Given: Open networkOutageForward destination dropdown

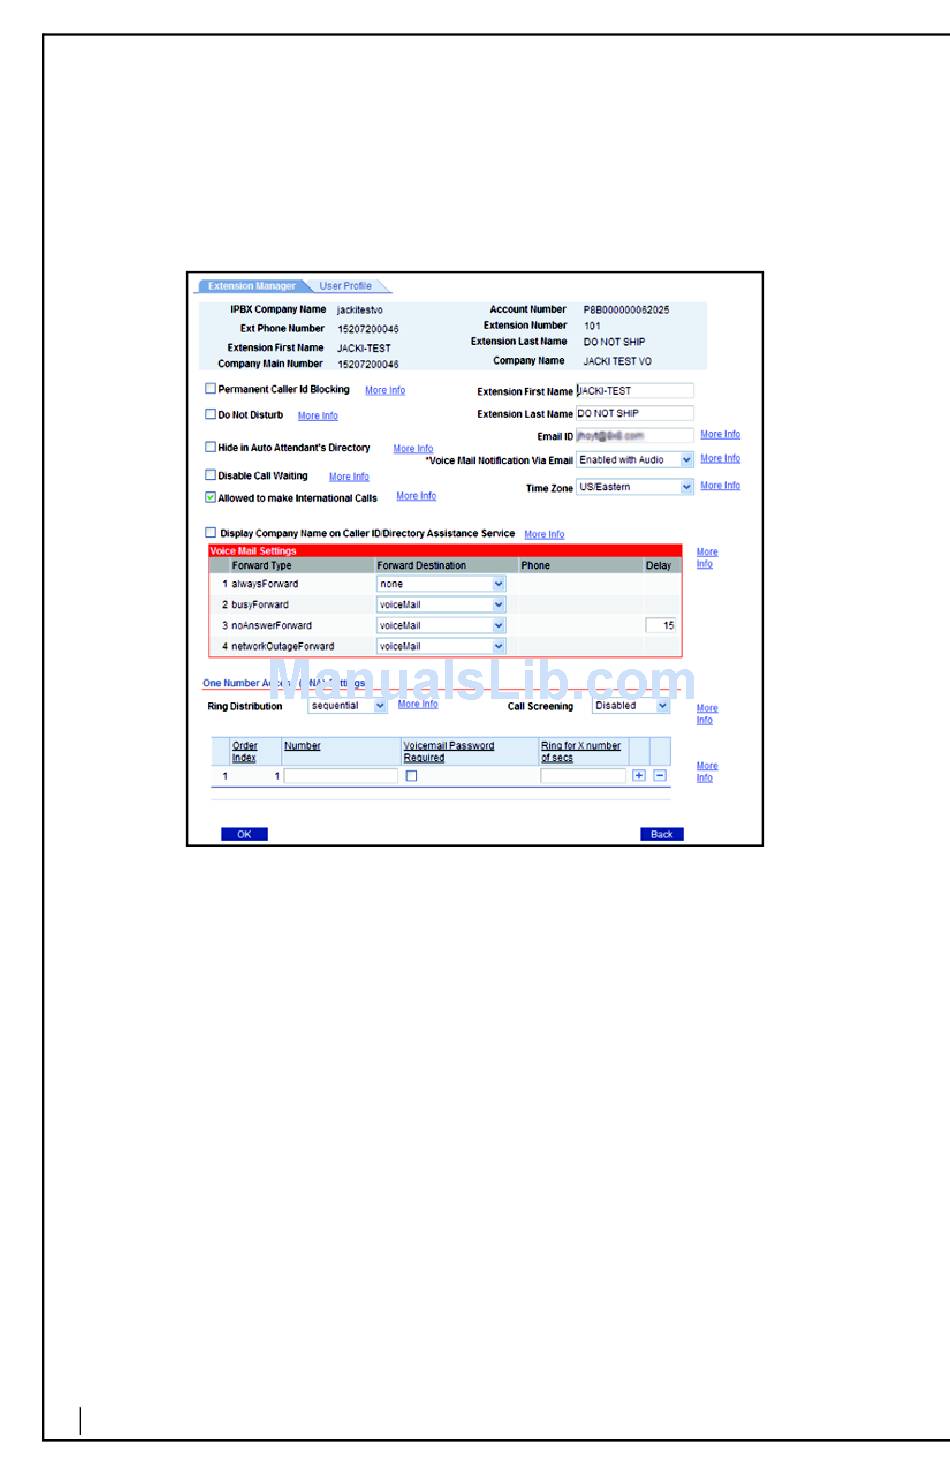Looking at the screenshot, I should [441, 647].
